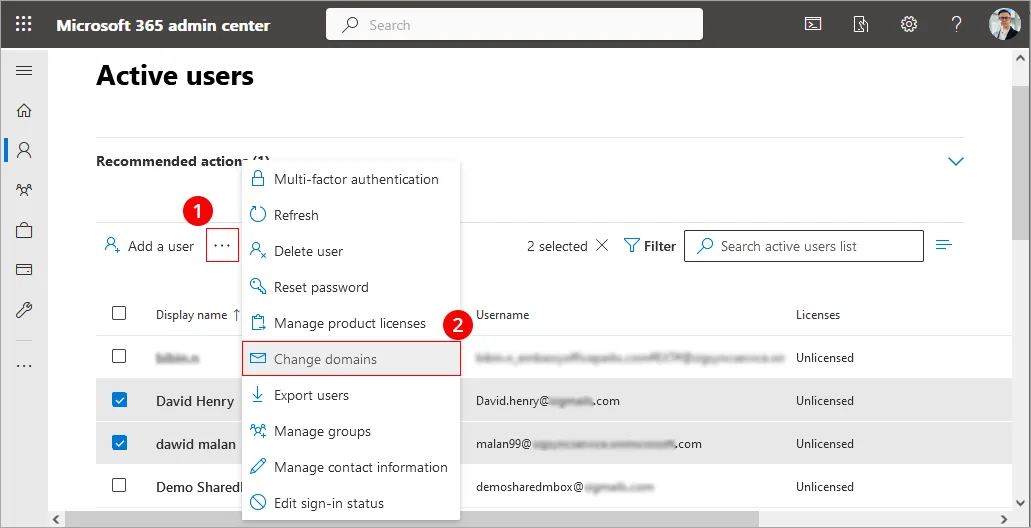Go to Home in the sidebar
The image size is (1031, 528).
(24, 110)
